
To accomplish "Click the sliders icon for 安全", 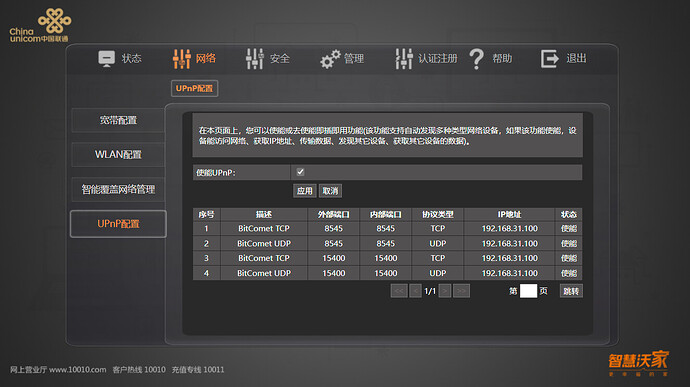I will pyautogui.click(x=254, y=59).
